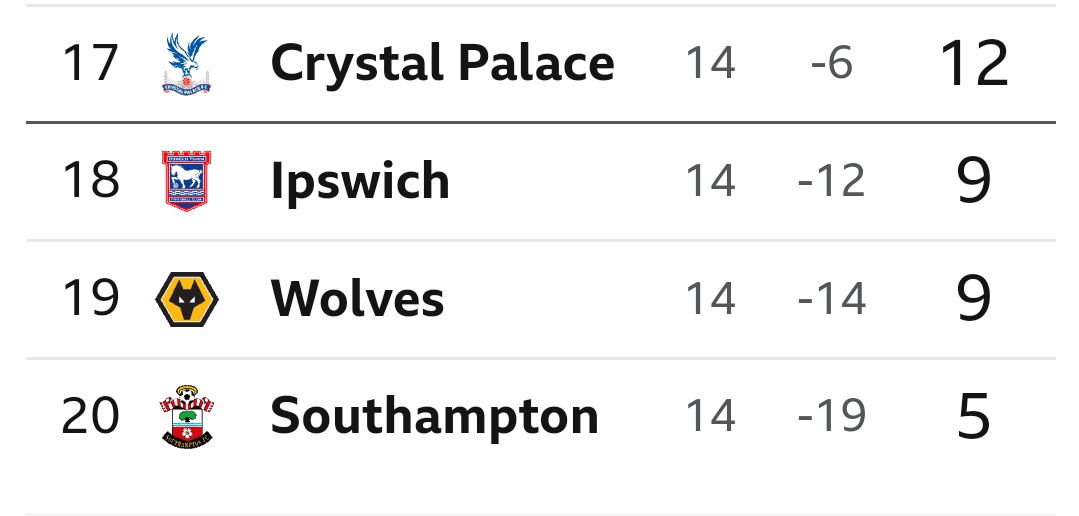Click Wolves' games played value 14
Viewport: 1079px width, 516px height.
click(x=711, y=299)
